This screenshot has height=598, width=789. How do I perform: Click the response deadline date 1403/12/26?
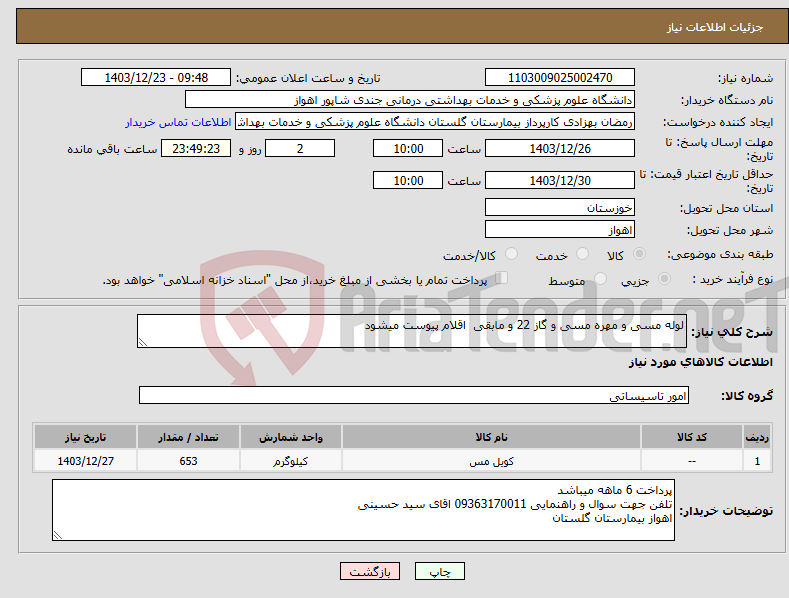pos(560,148)
